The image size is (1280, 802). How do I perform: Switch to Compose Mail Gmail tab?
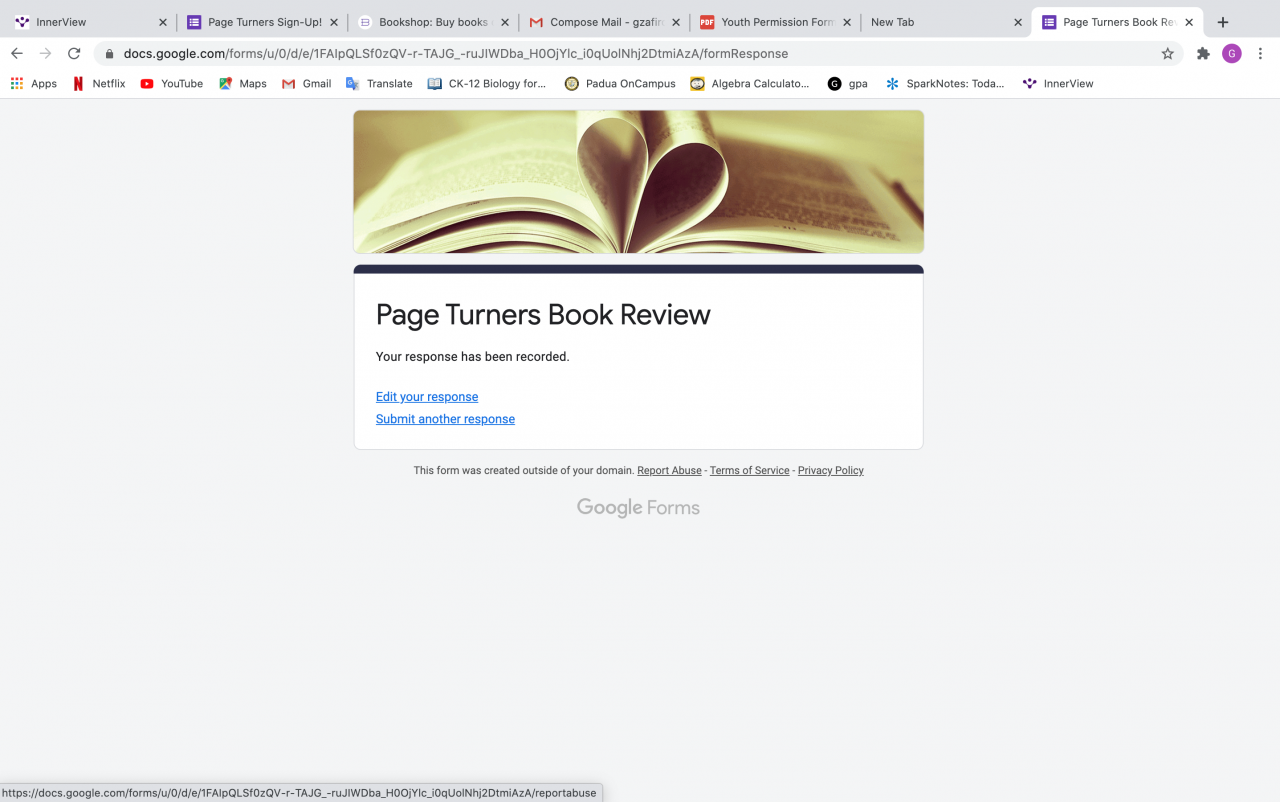point(604,22)
